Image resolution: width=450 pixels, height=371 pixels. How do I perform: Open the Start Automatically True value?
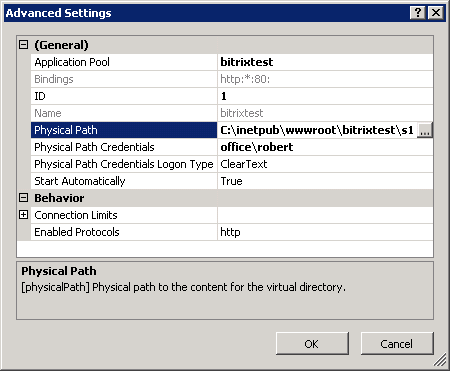point(325,181)
